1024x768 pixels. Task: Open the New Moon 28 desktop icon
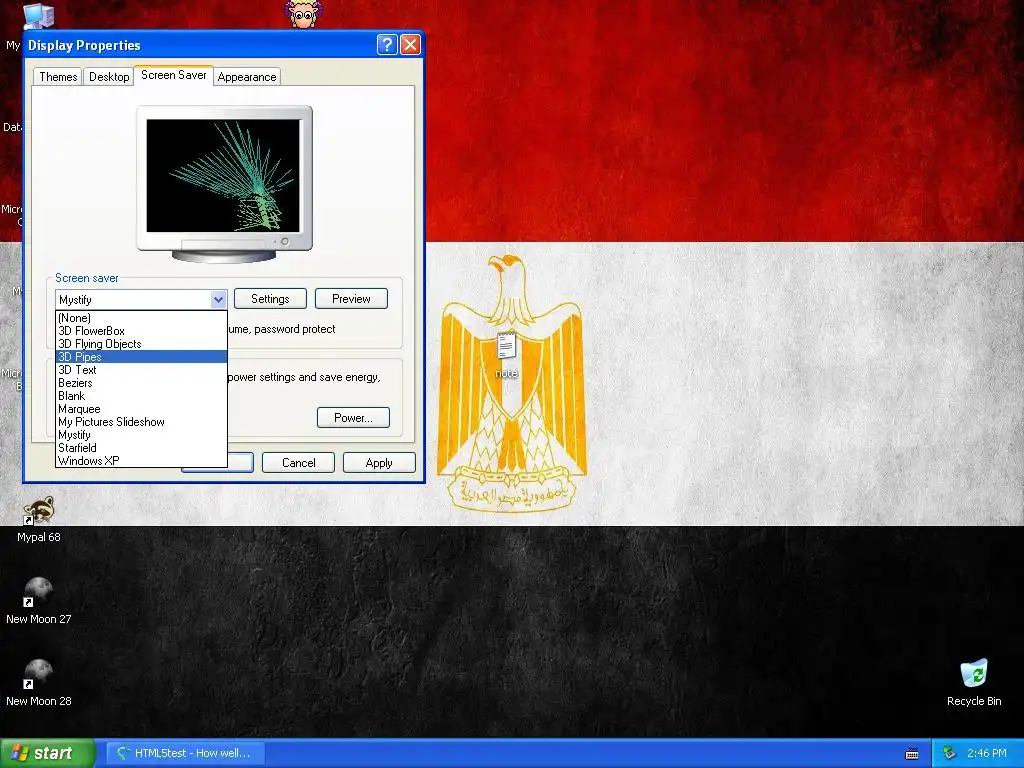(x=39, y=683)
